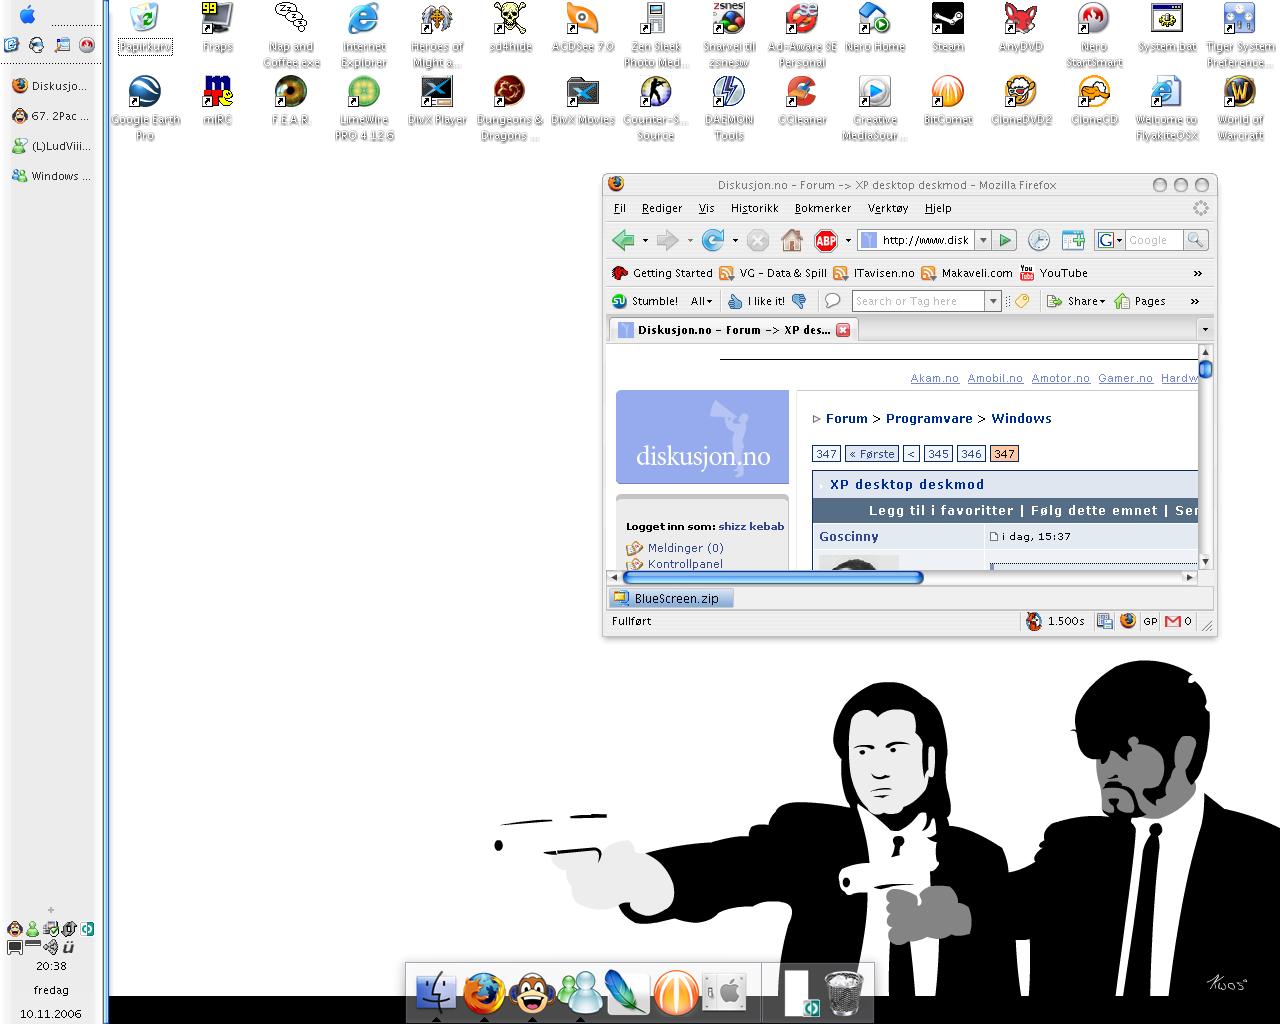This screenshot has height=1024, width=1280.
Task: Open the Firefox Home page button
Action: point(792,240)
